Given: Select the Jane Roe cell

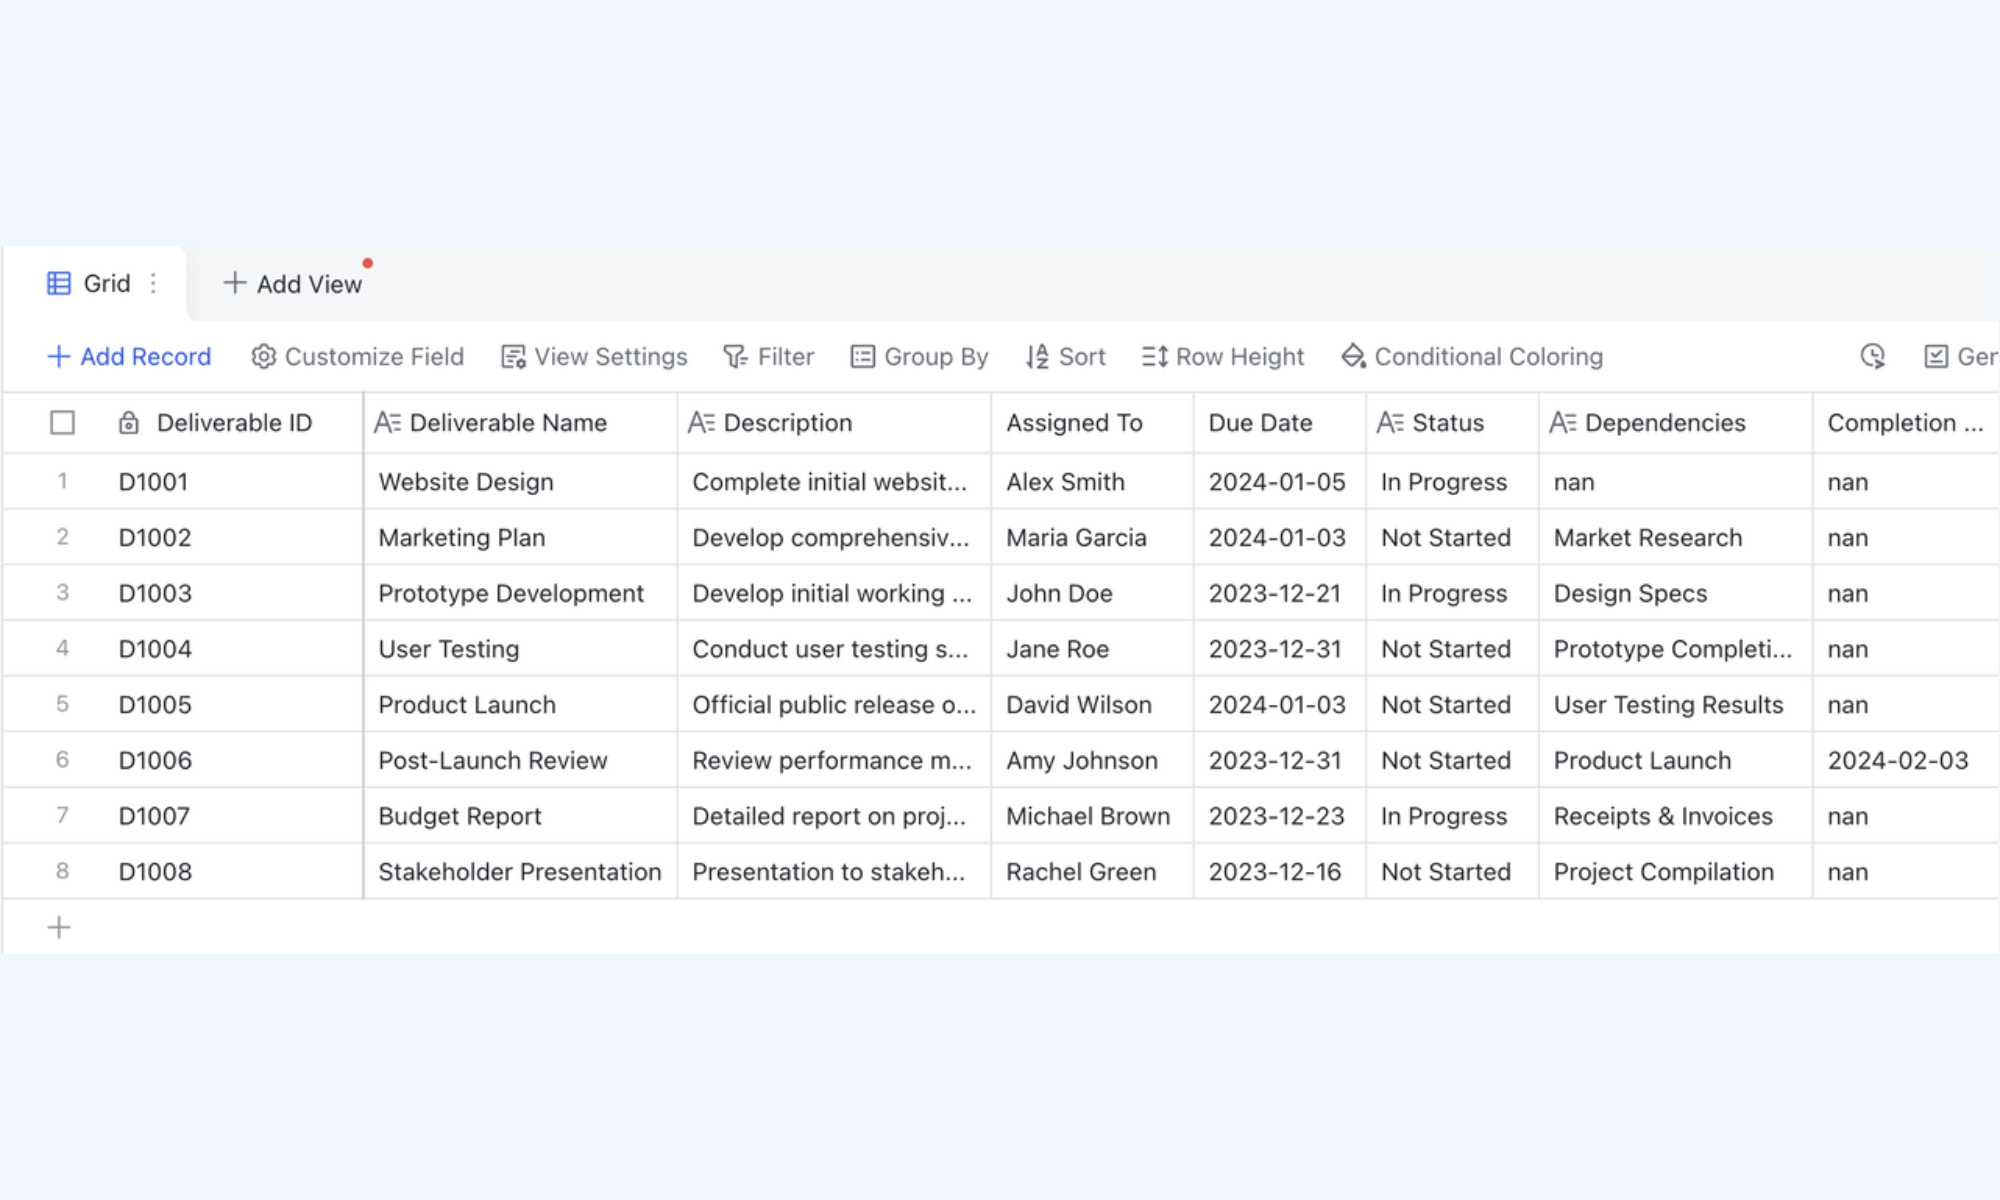Looking at the screenshot, I should click(x=1092, y=649).
